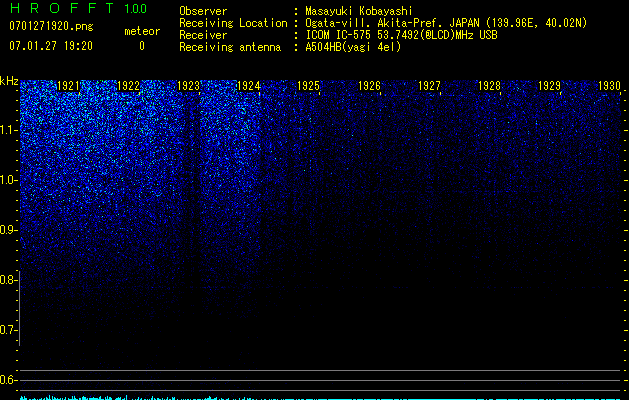Click the gray vertical bar beside 0.8 kHz
Screen dimensions: 629x400
point(20,308)
